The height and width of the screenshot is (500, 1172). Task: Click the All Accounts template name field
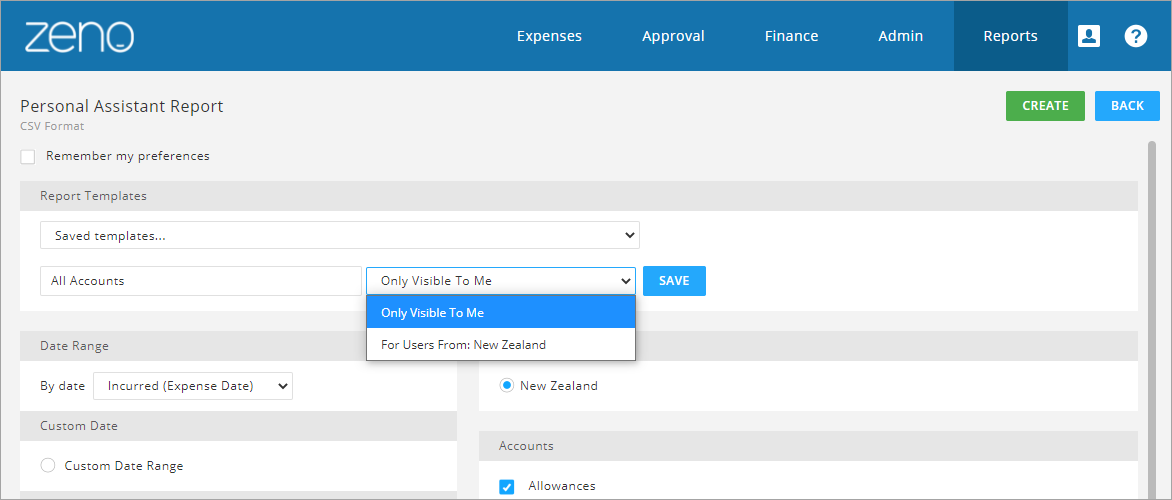201,281
